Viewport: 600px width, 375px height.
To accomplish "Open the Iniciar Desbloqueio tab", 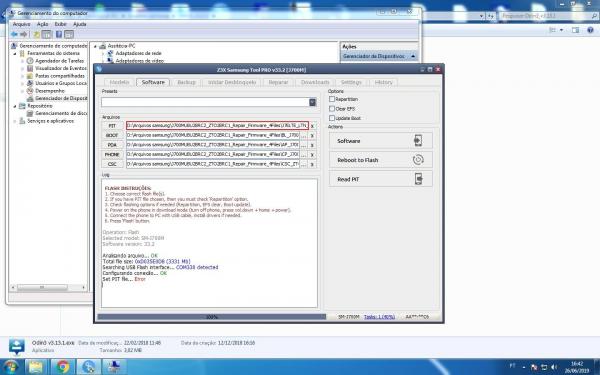I will [232, 82].
